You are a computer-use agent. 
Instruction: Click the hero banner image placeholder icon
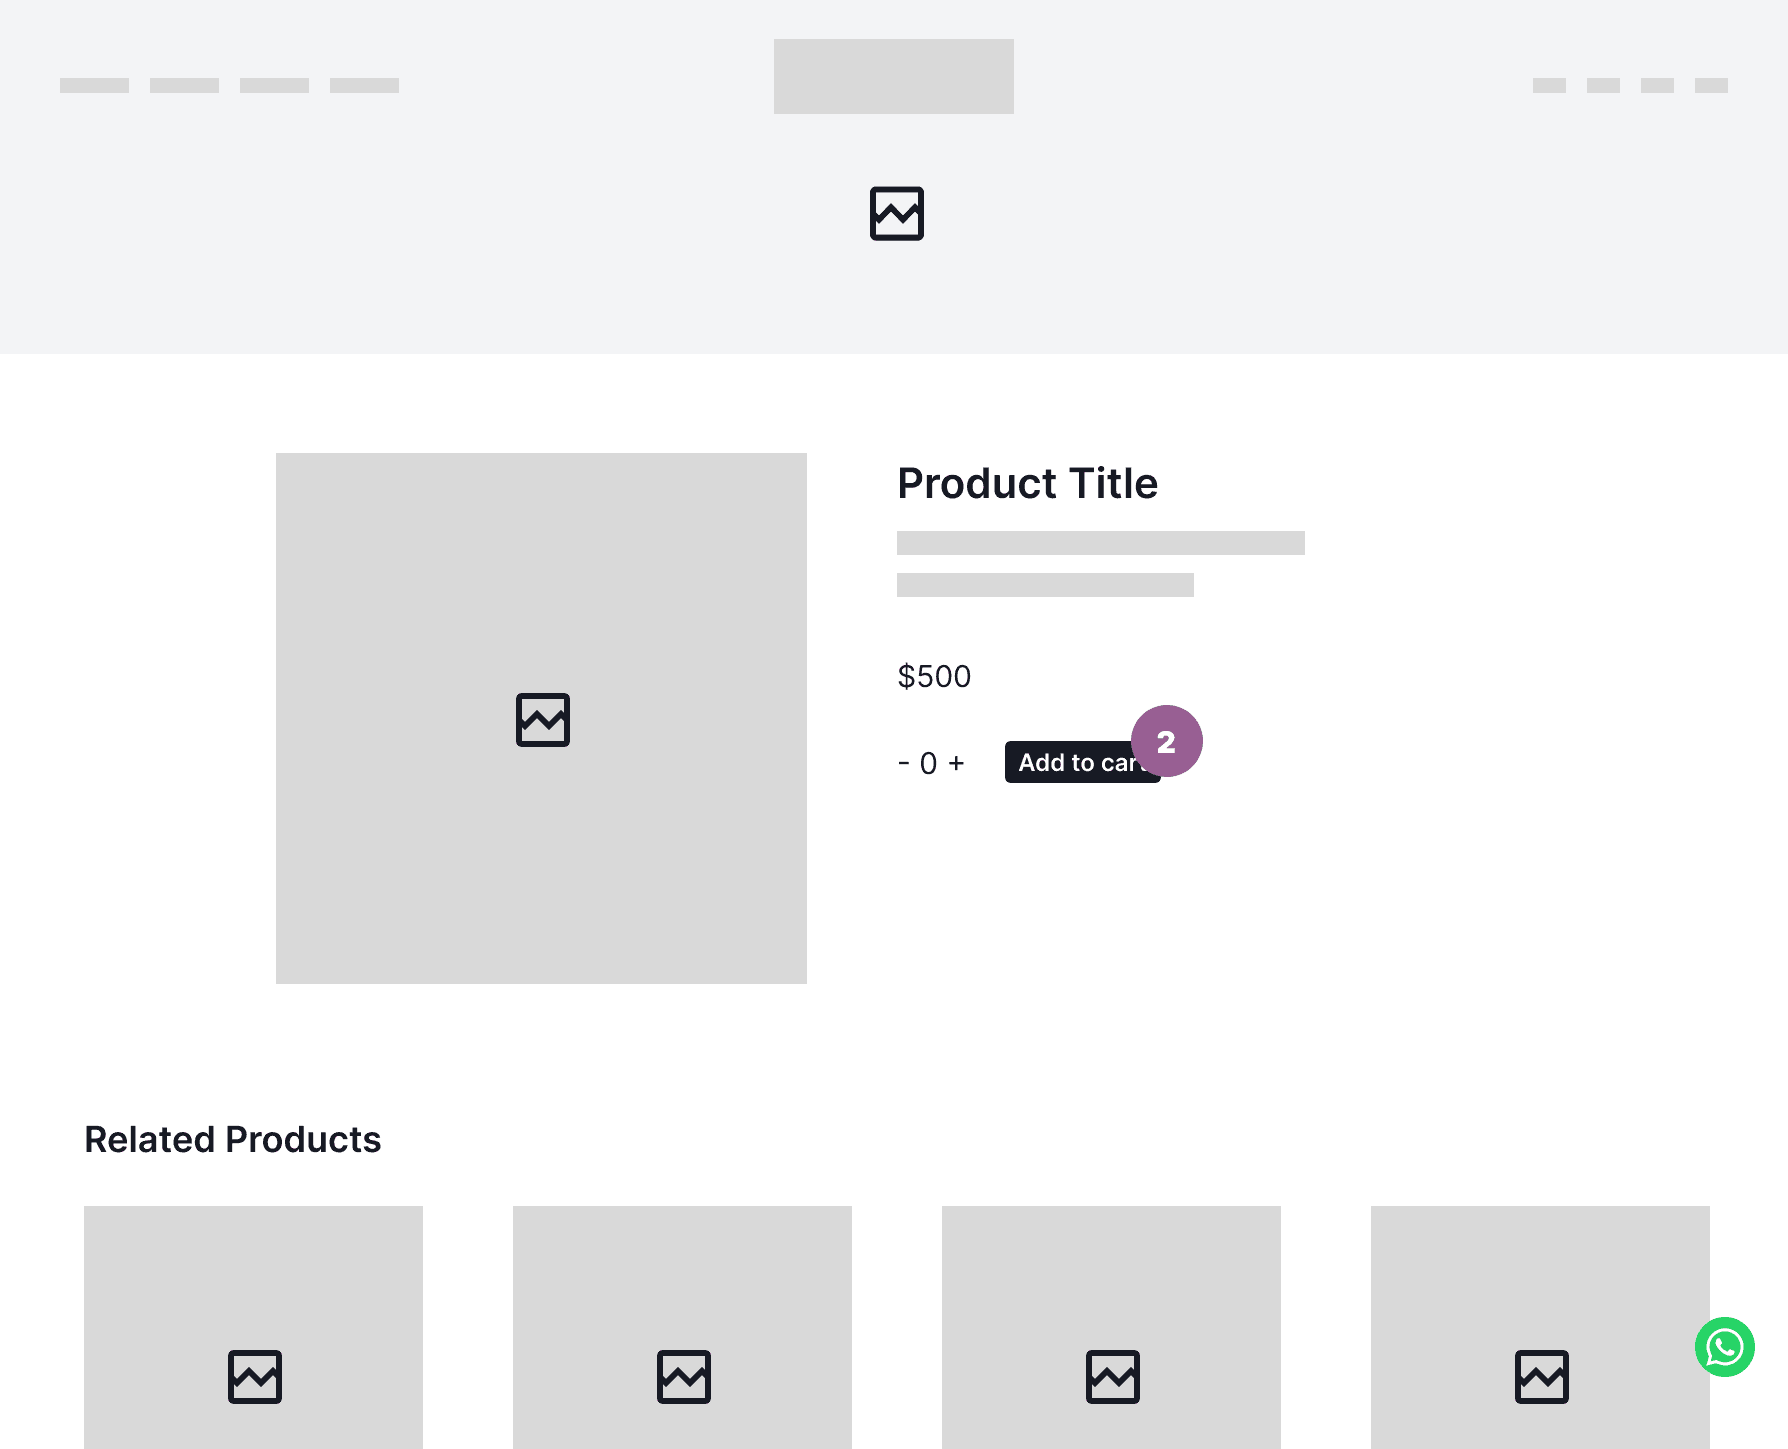tap(895, 213)
